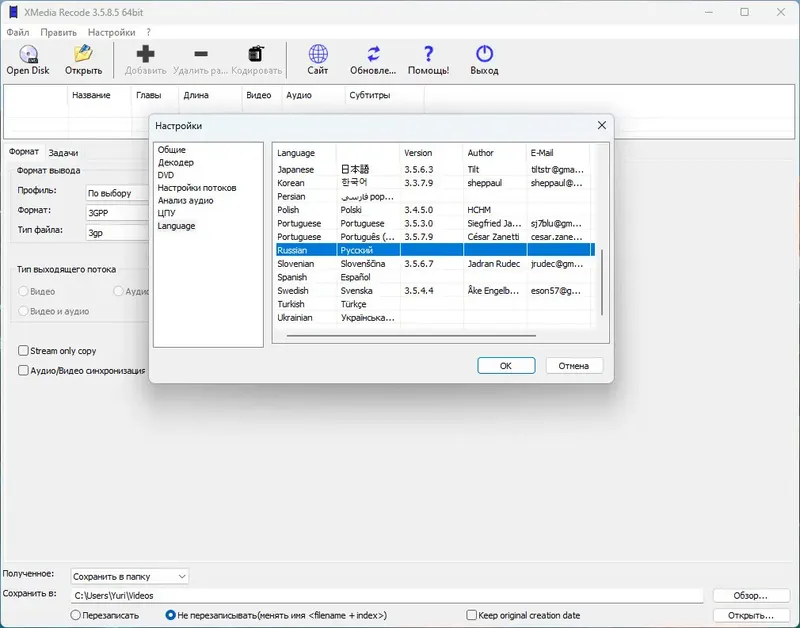800x628 pixels.
Task: Select Общие in settings list
Action: (171, 149)
